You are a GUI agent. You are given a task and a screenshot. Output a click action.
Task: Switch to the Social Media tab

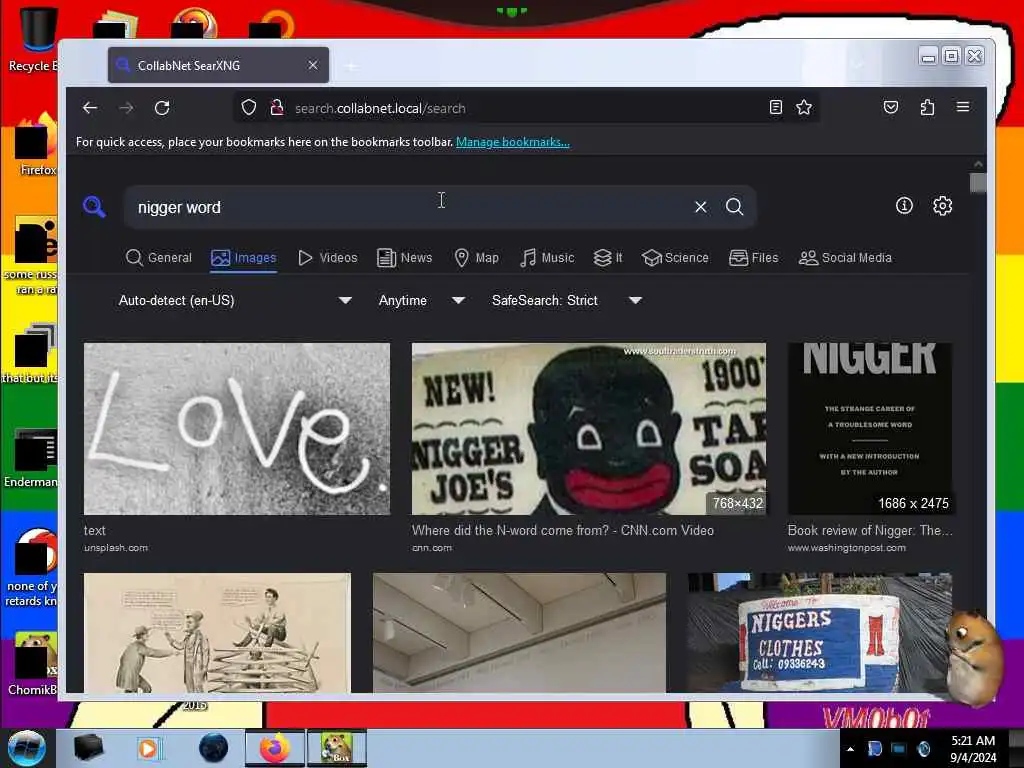845,258
